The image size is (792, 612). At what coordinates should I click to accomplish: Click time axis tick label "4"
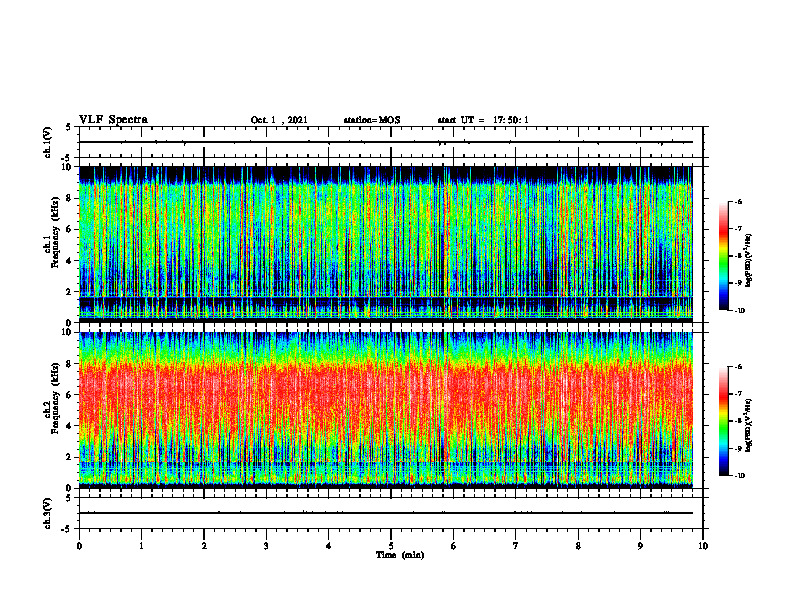[329, 546]
